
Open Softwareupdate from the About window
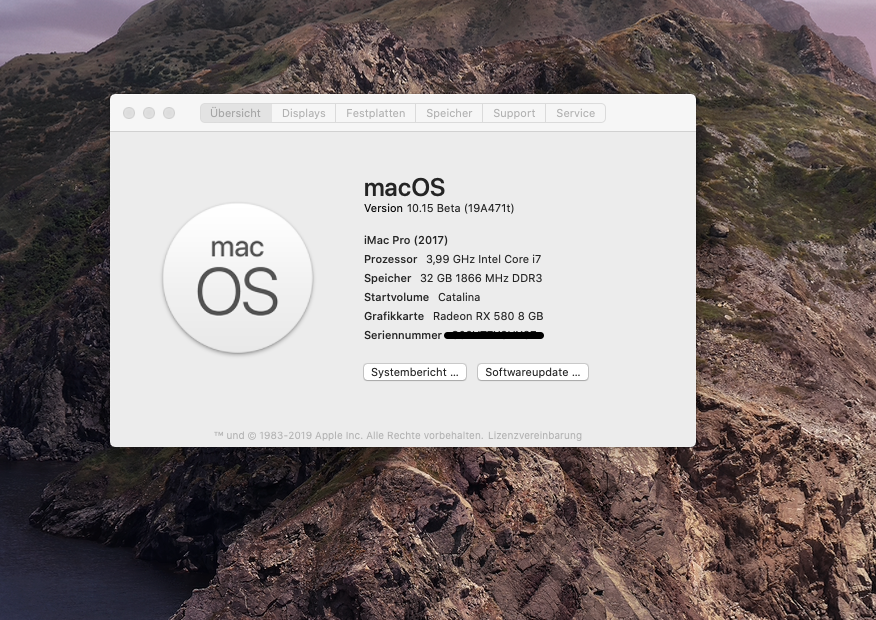tap(532, 372)
